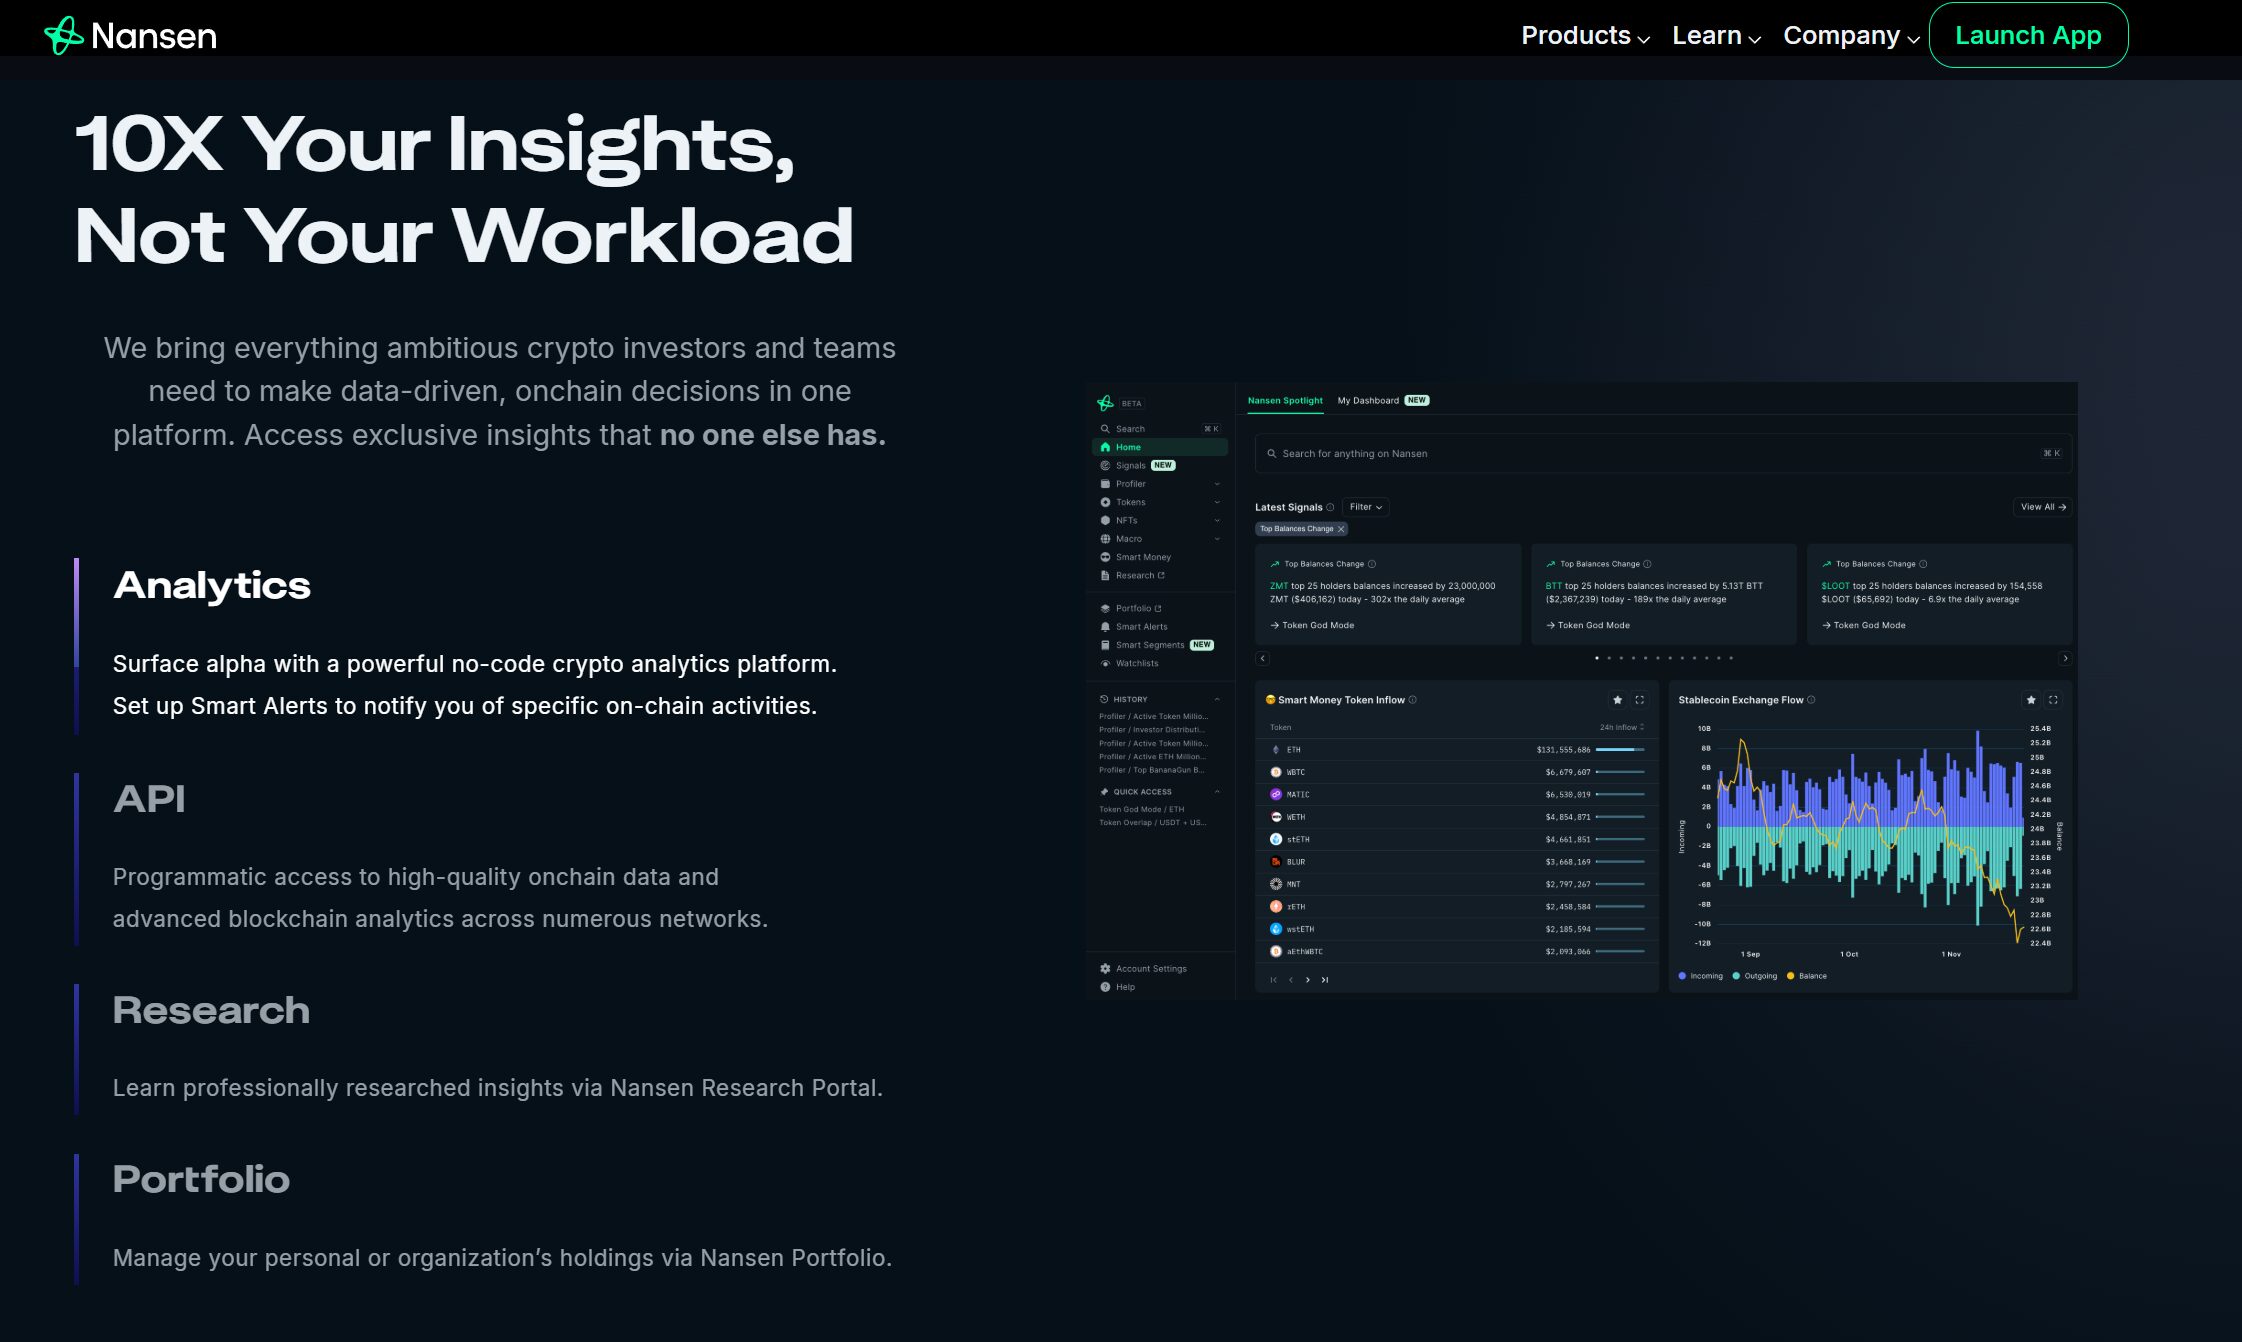Screen dimensions: 2242x1342
Task: Favorite the Smart Money Token Inflow widget
Action: pyautogui.click(x=1618, y=700)
